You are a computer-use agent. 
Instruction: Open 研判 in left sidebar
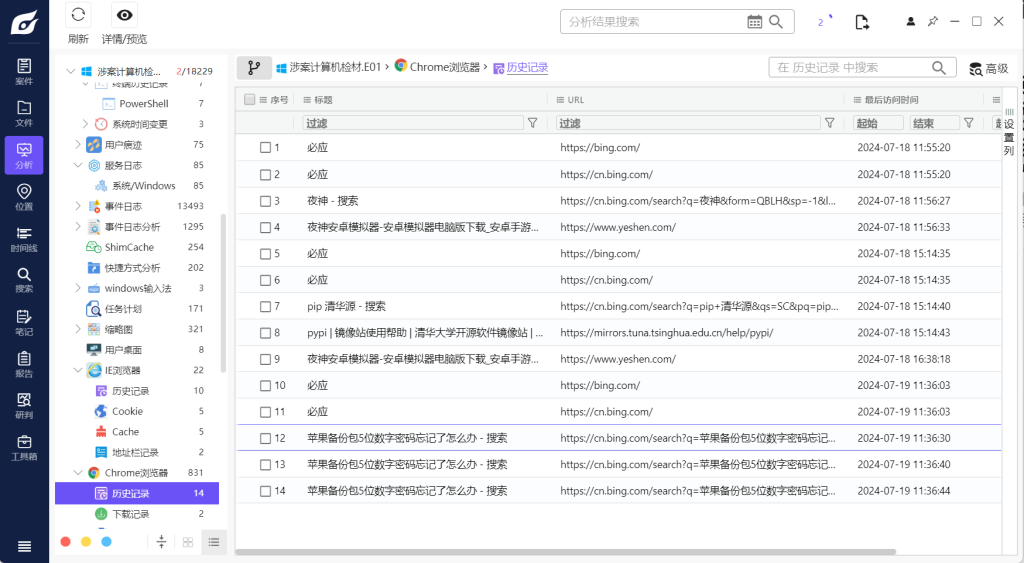click(x=24, y=406)
